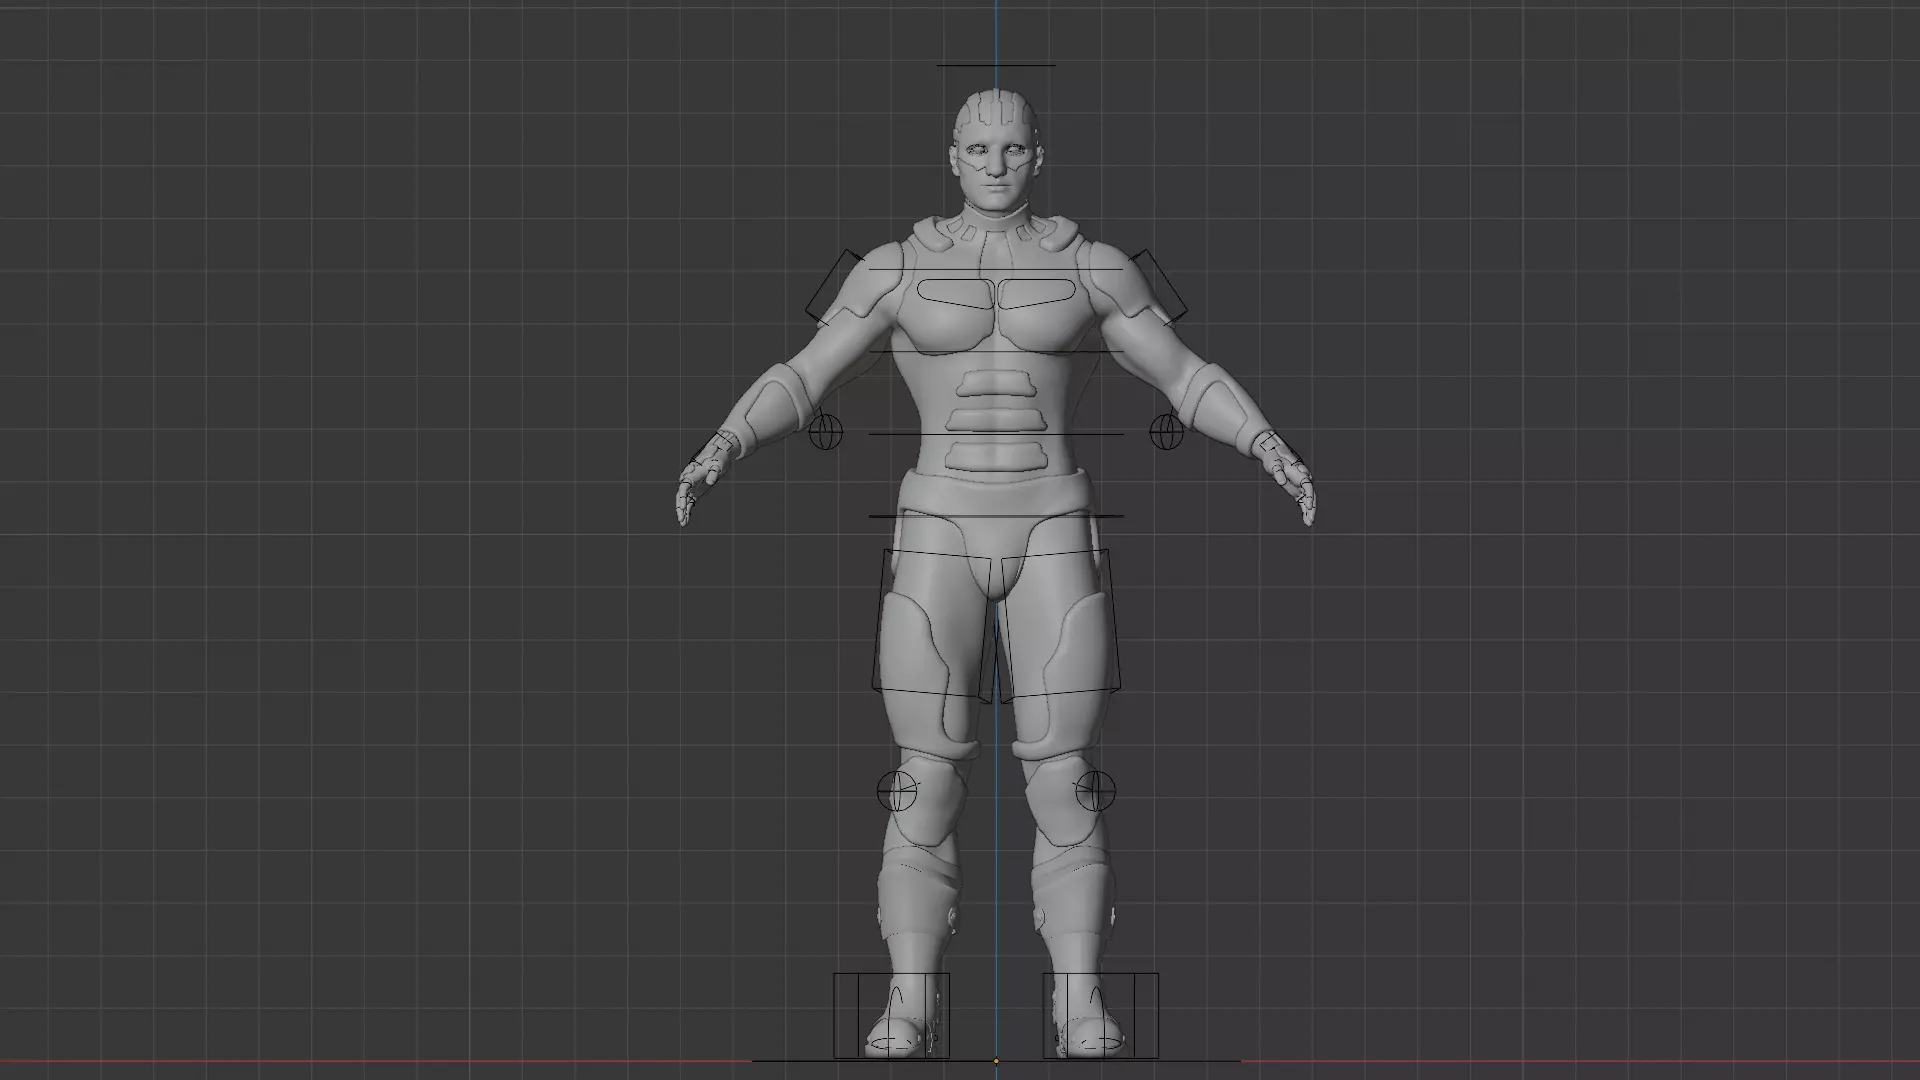Select the box-shaped shoulder control on the screen-right shoulder
The width and height of the screenshot is (1920, 1080).
[1158, 287]
